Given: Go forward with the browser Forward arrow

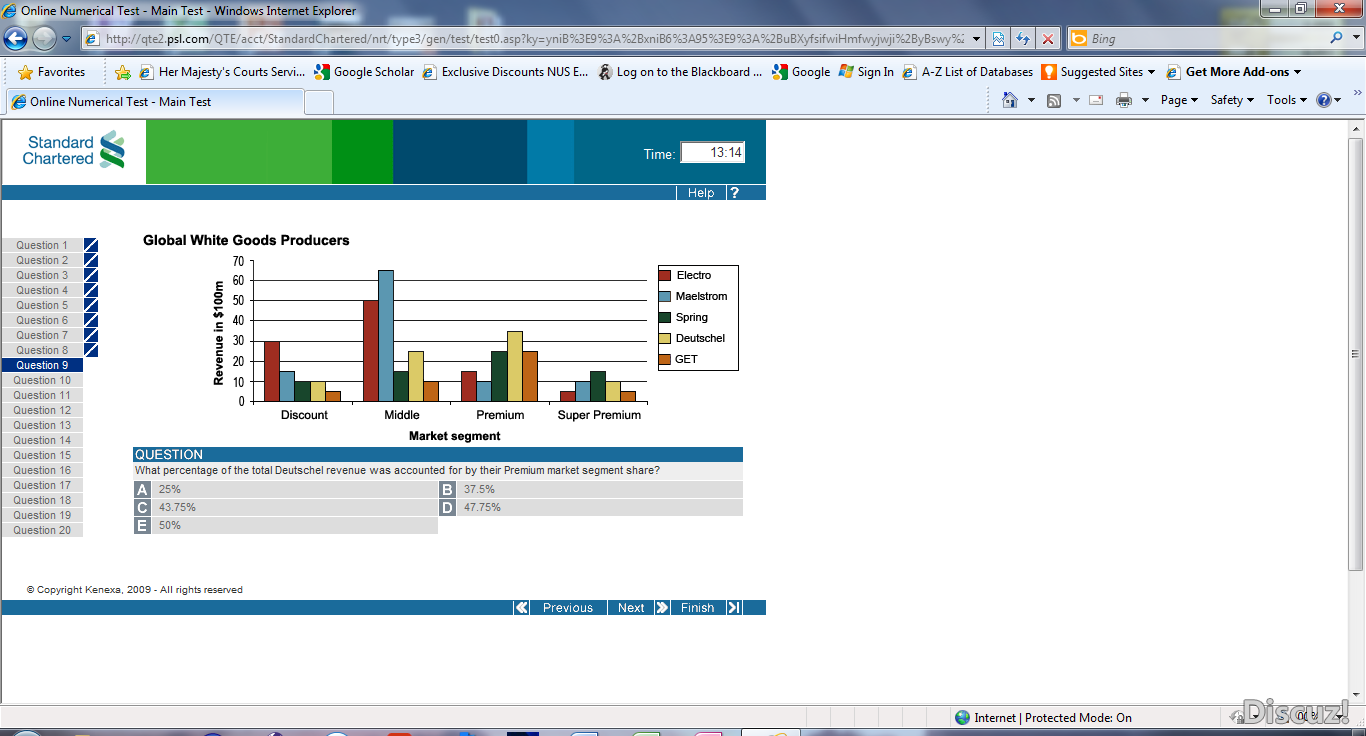Looking at the screenshot, I should click(44, 39).
